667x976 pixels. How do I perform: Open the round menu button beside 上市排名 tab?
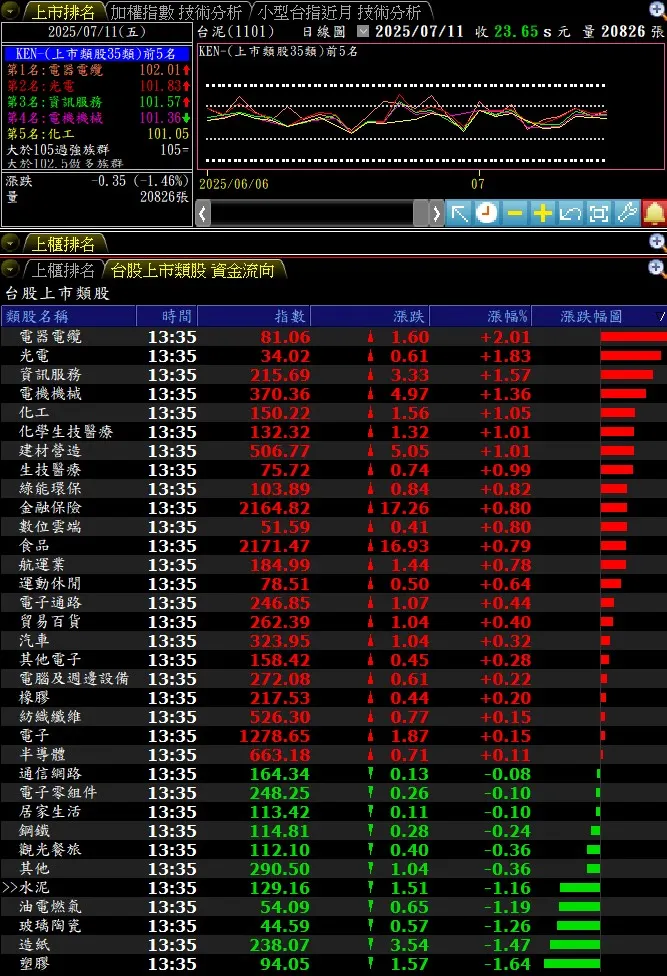click(11, 11)
